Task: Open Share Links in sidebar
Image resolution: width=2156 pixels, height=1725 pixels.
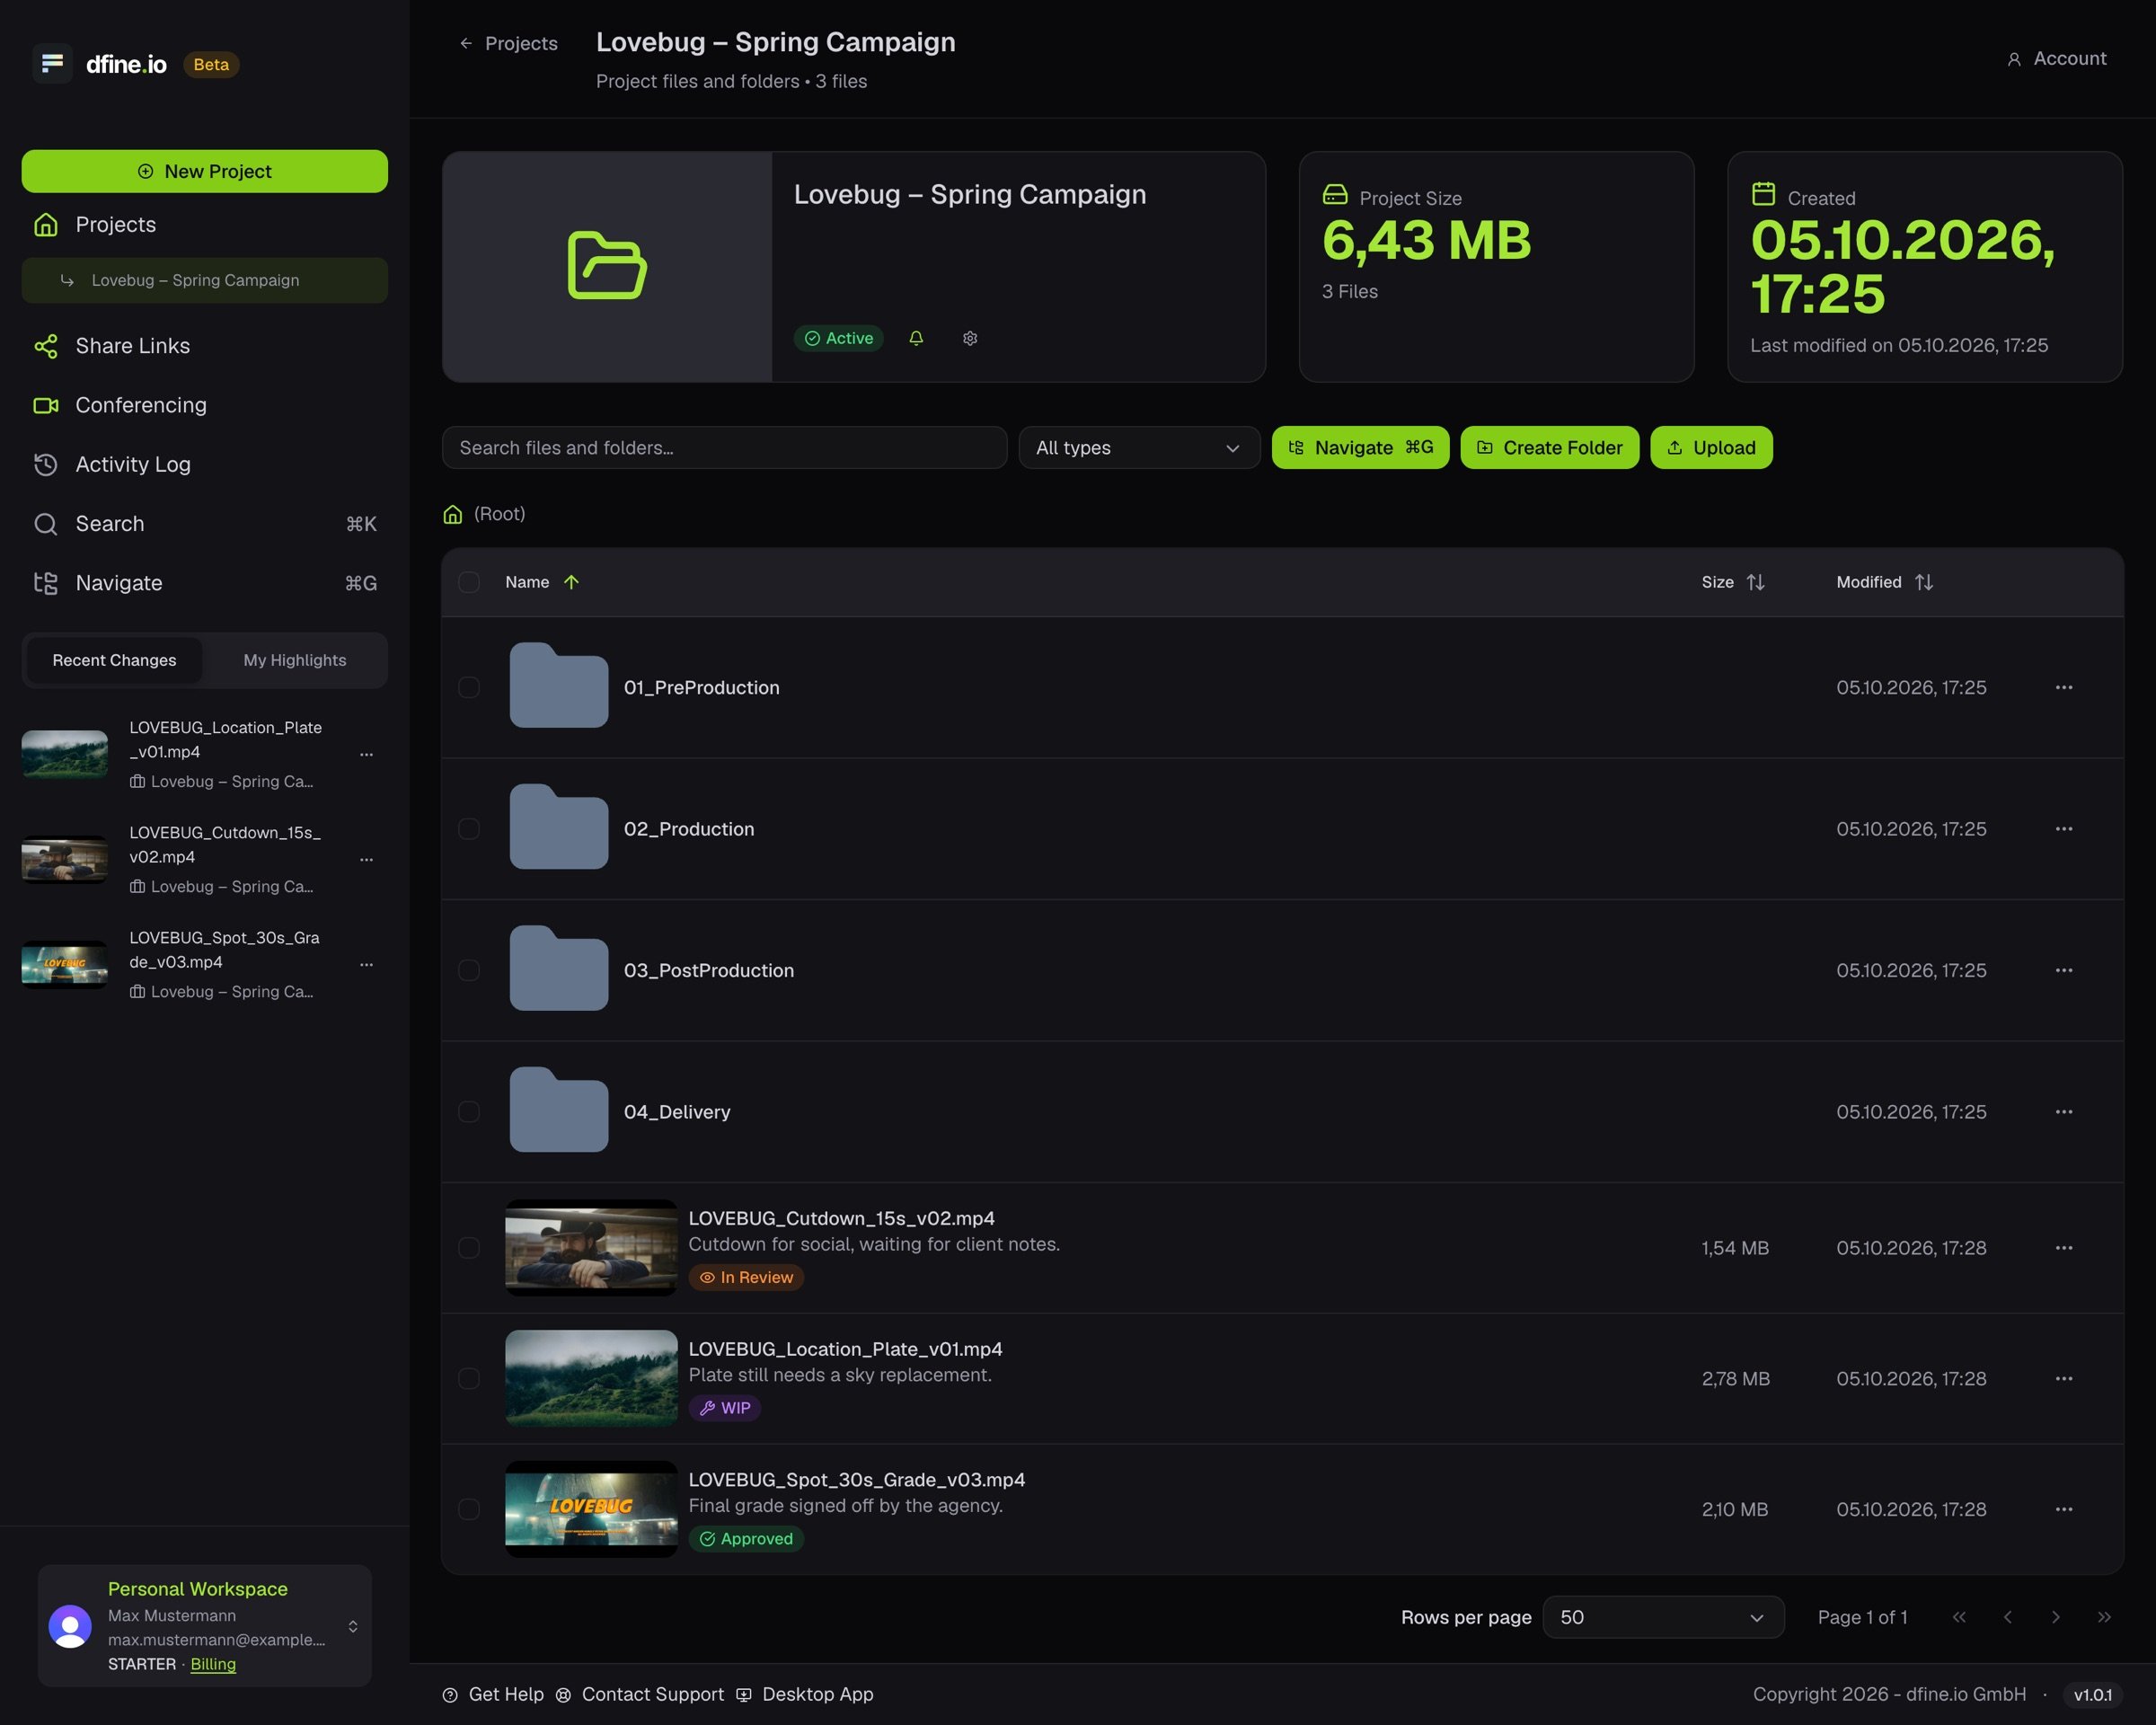Action: click(205, 346)
